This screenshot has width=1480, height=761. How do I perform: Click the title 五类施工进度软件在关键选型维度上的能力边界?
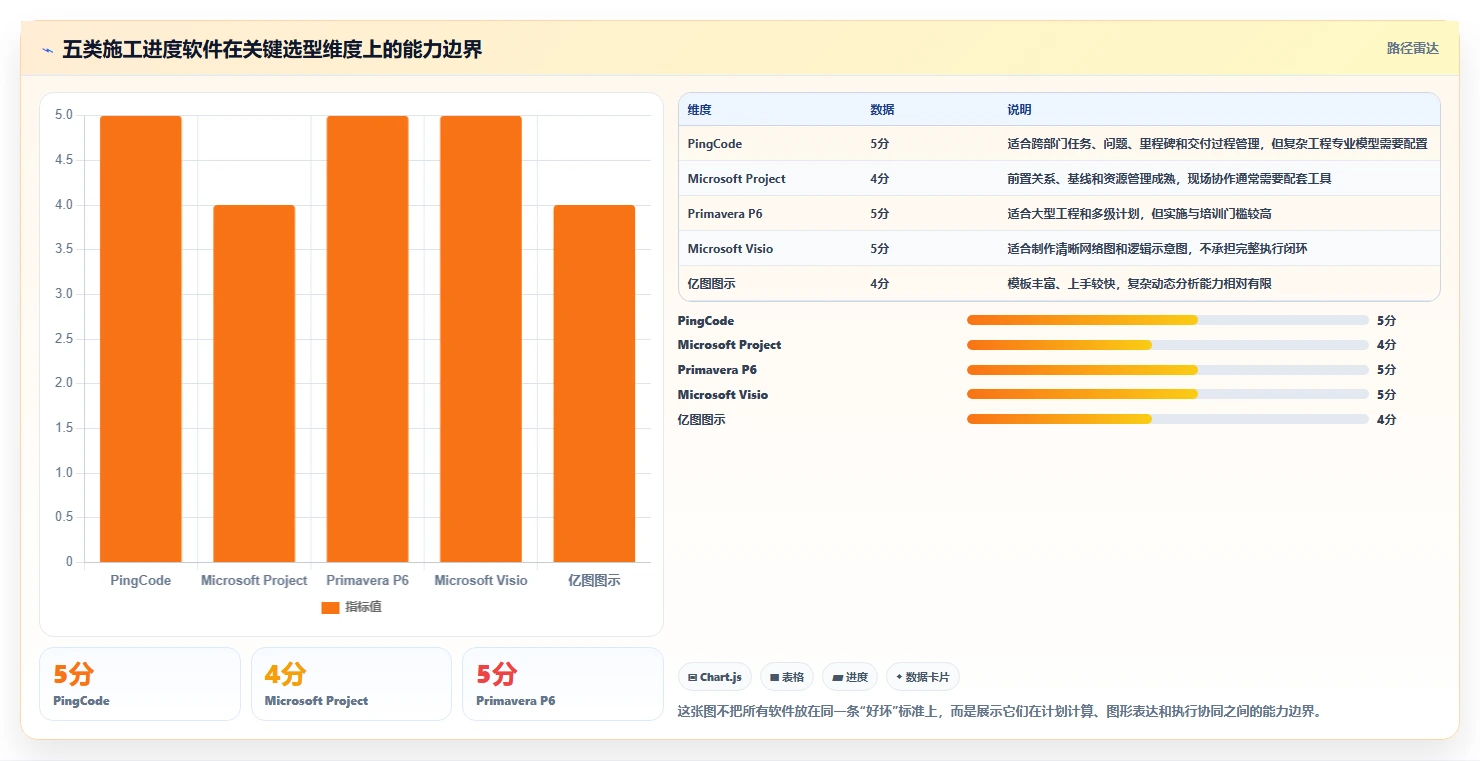[272, 50]
